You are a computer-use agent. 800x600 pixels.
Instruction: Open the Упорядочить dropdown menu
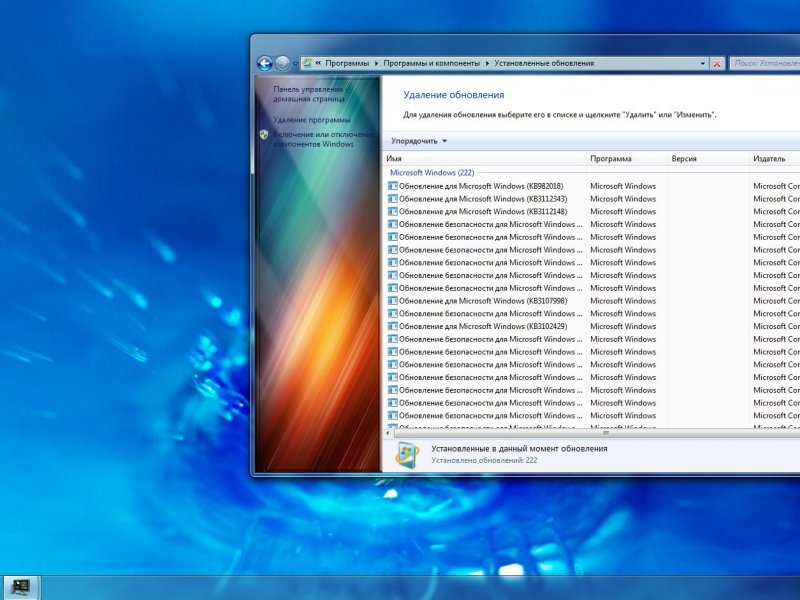pos(419,141)
